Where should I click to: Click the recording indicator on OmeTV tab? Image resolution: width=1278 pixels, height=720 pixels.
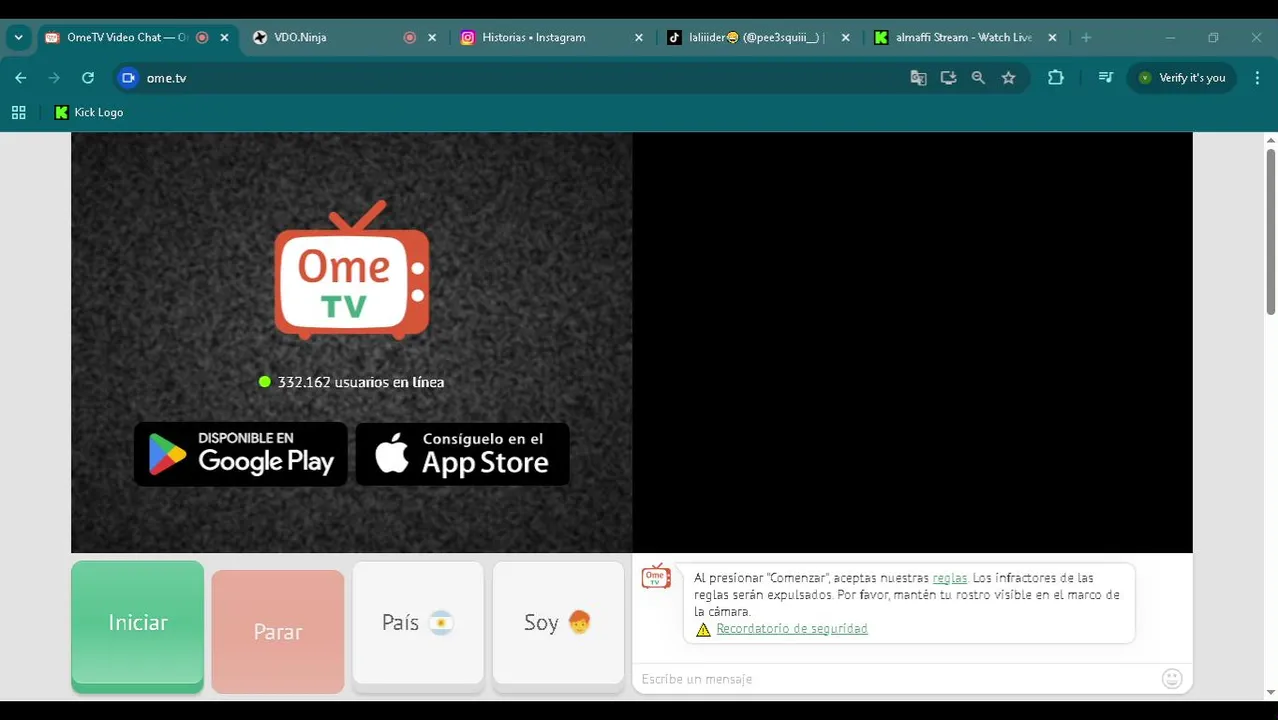[202, 37]
